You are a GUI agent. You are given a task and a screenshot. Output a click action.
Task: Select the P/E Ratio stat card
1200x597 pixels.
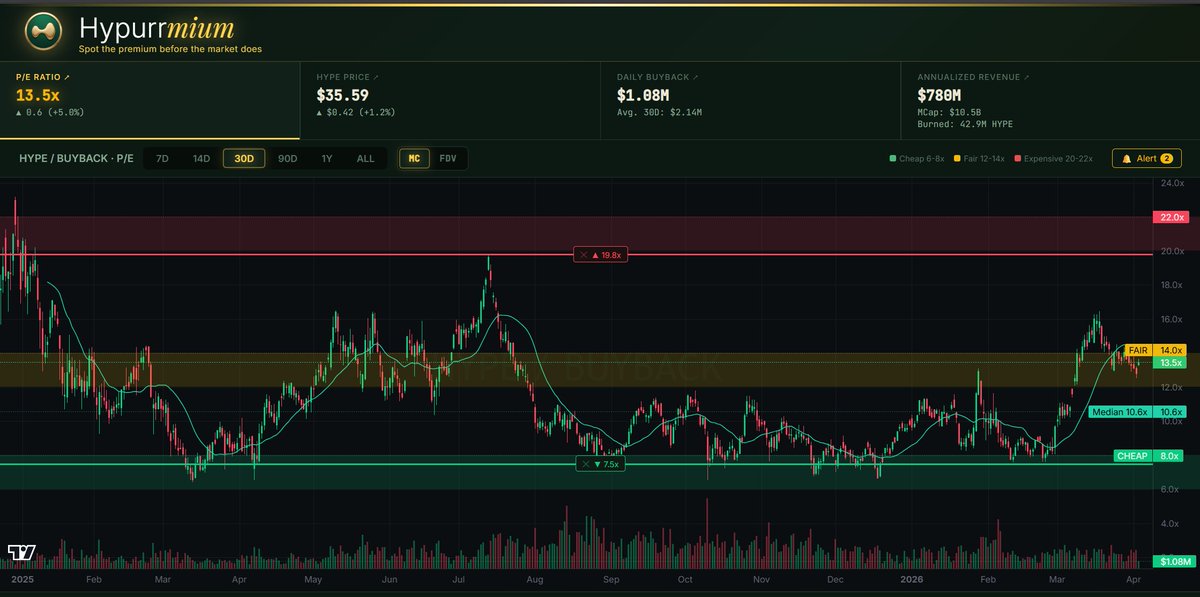click(x=150, y=100)
